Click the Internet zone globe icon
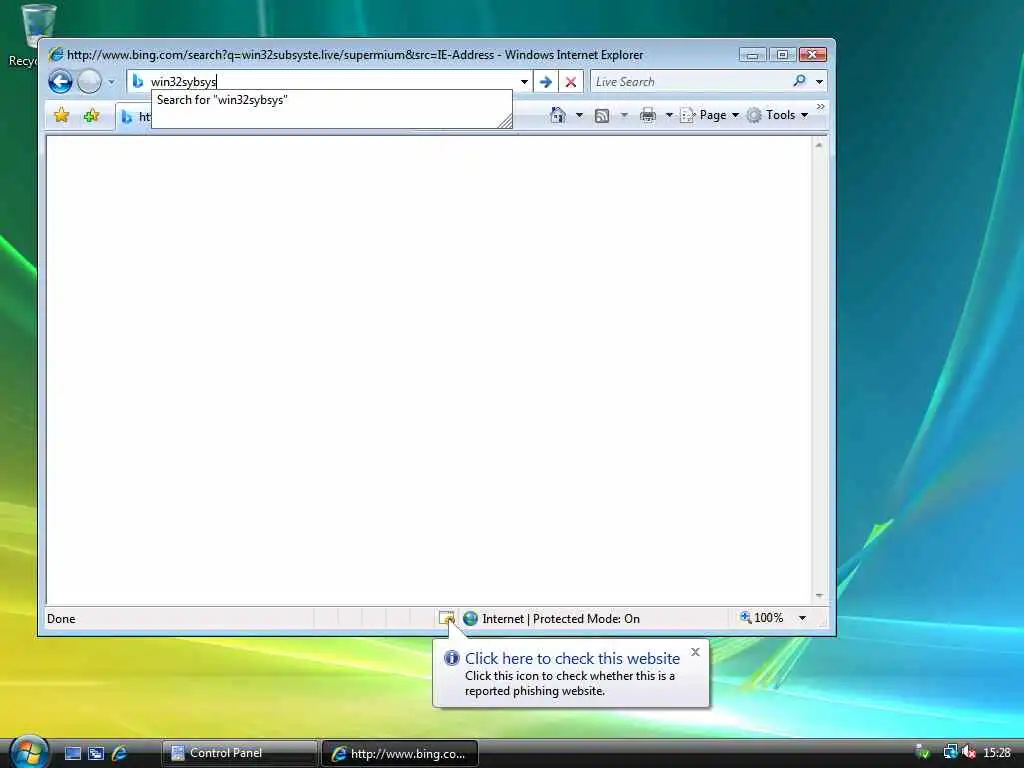The height and width of the screenshot is (768, 1024). 470,618
